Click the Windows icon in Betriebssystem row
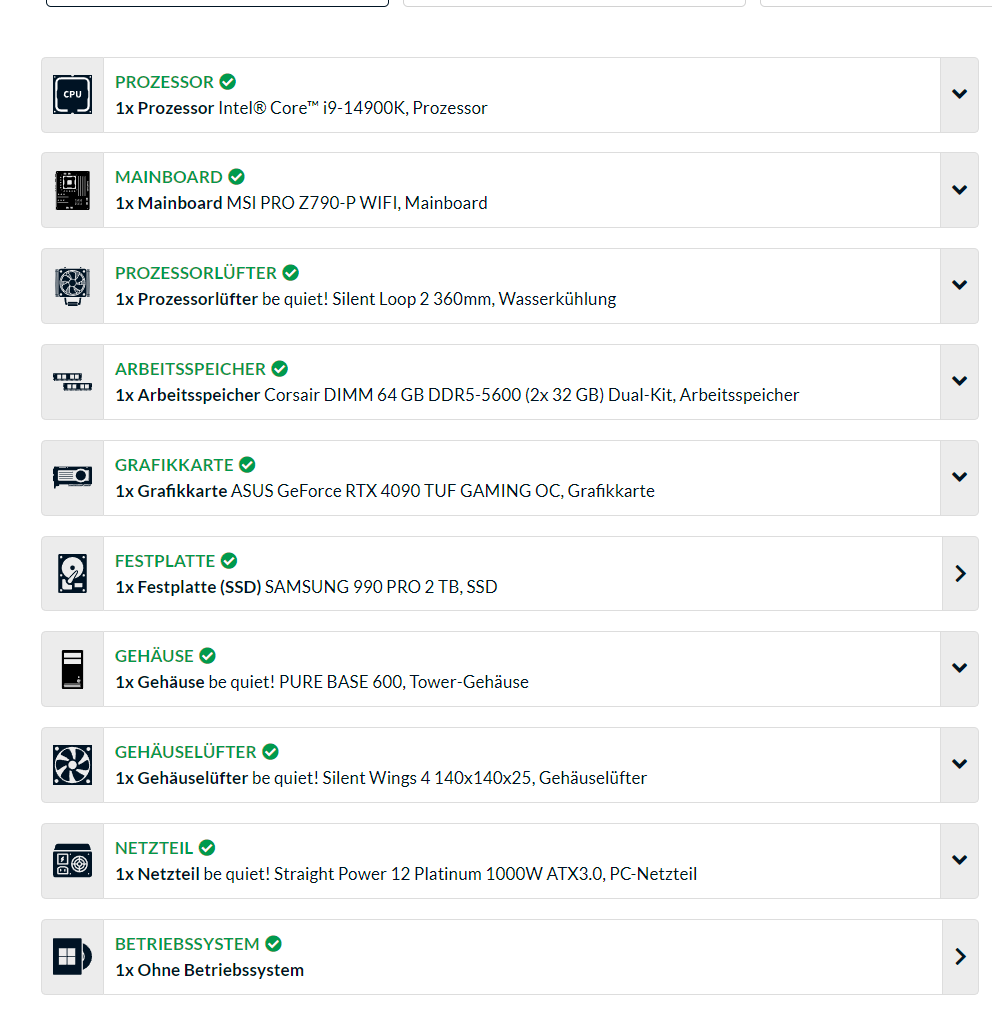The width and height of the screenshot is (992, 1016). click(73, 956)
